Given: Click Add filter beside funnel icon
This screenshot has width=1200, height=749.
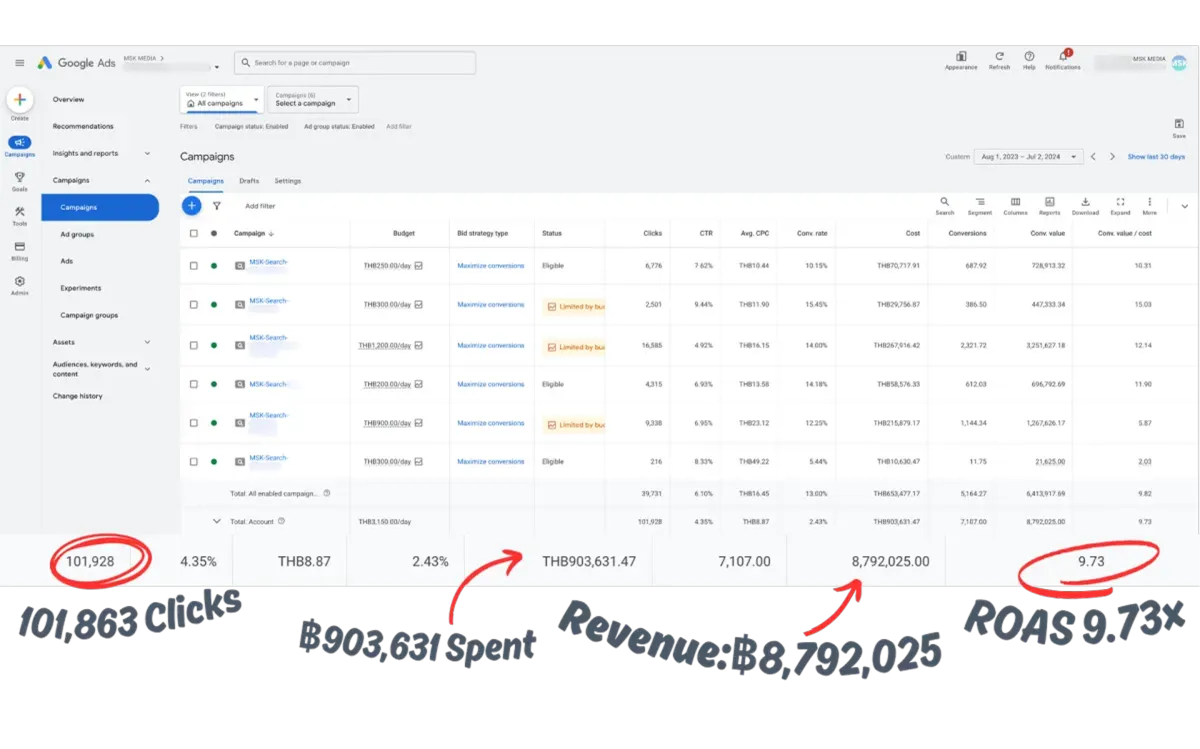Looking at the screenshot, I should 260,206.
